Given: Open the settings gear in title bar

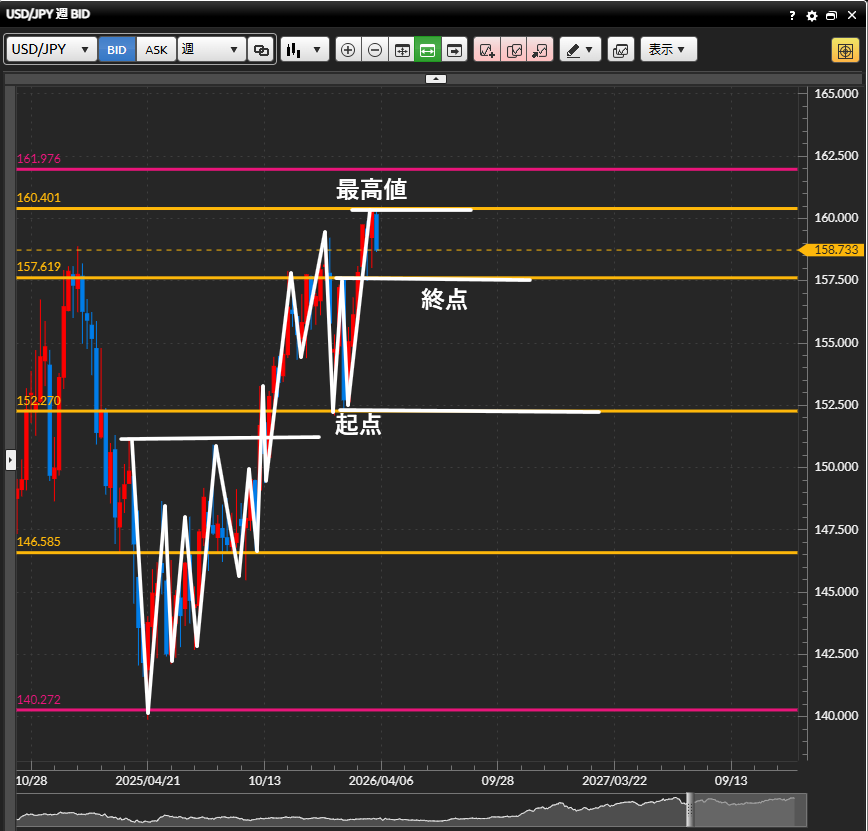Looking at the screenshot, I should pos(812,16).
